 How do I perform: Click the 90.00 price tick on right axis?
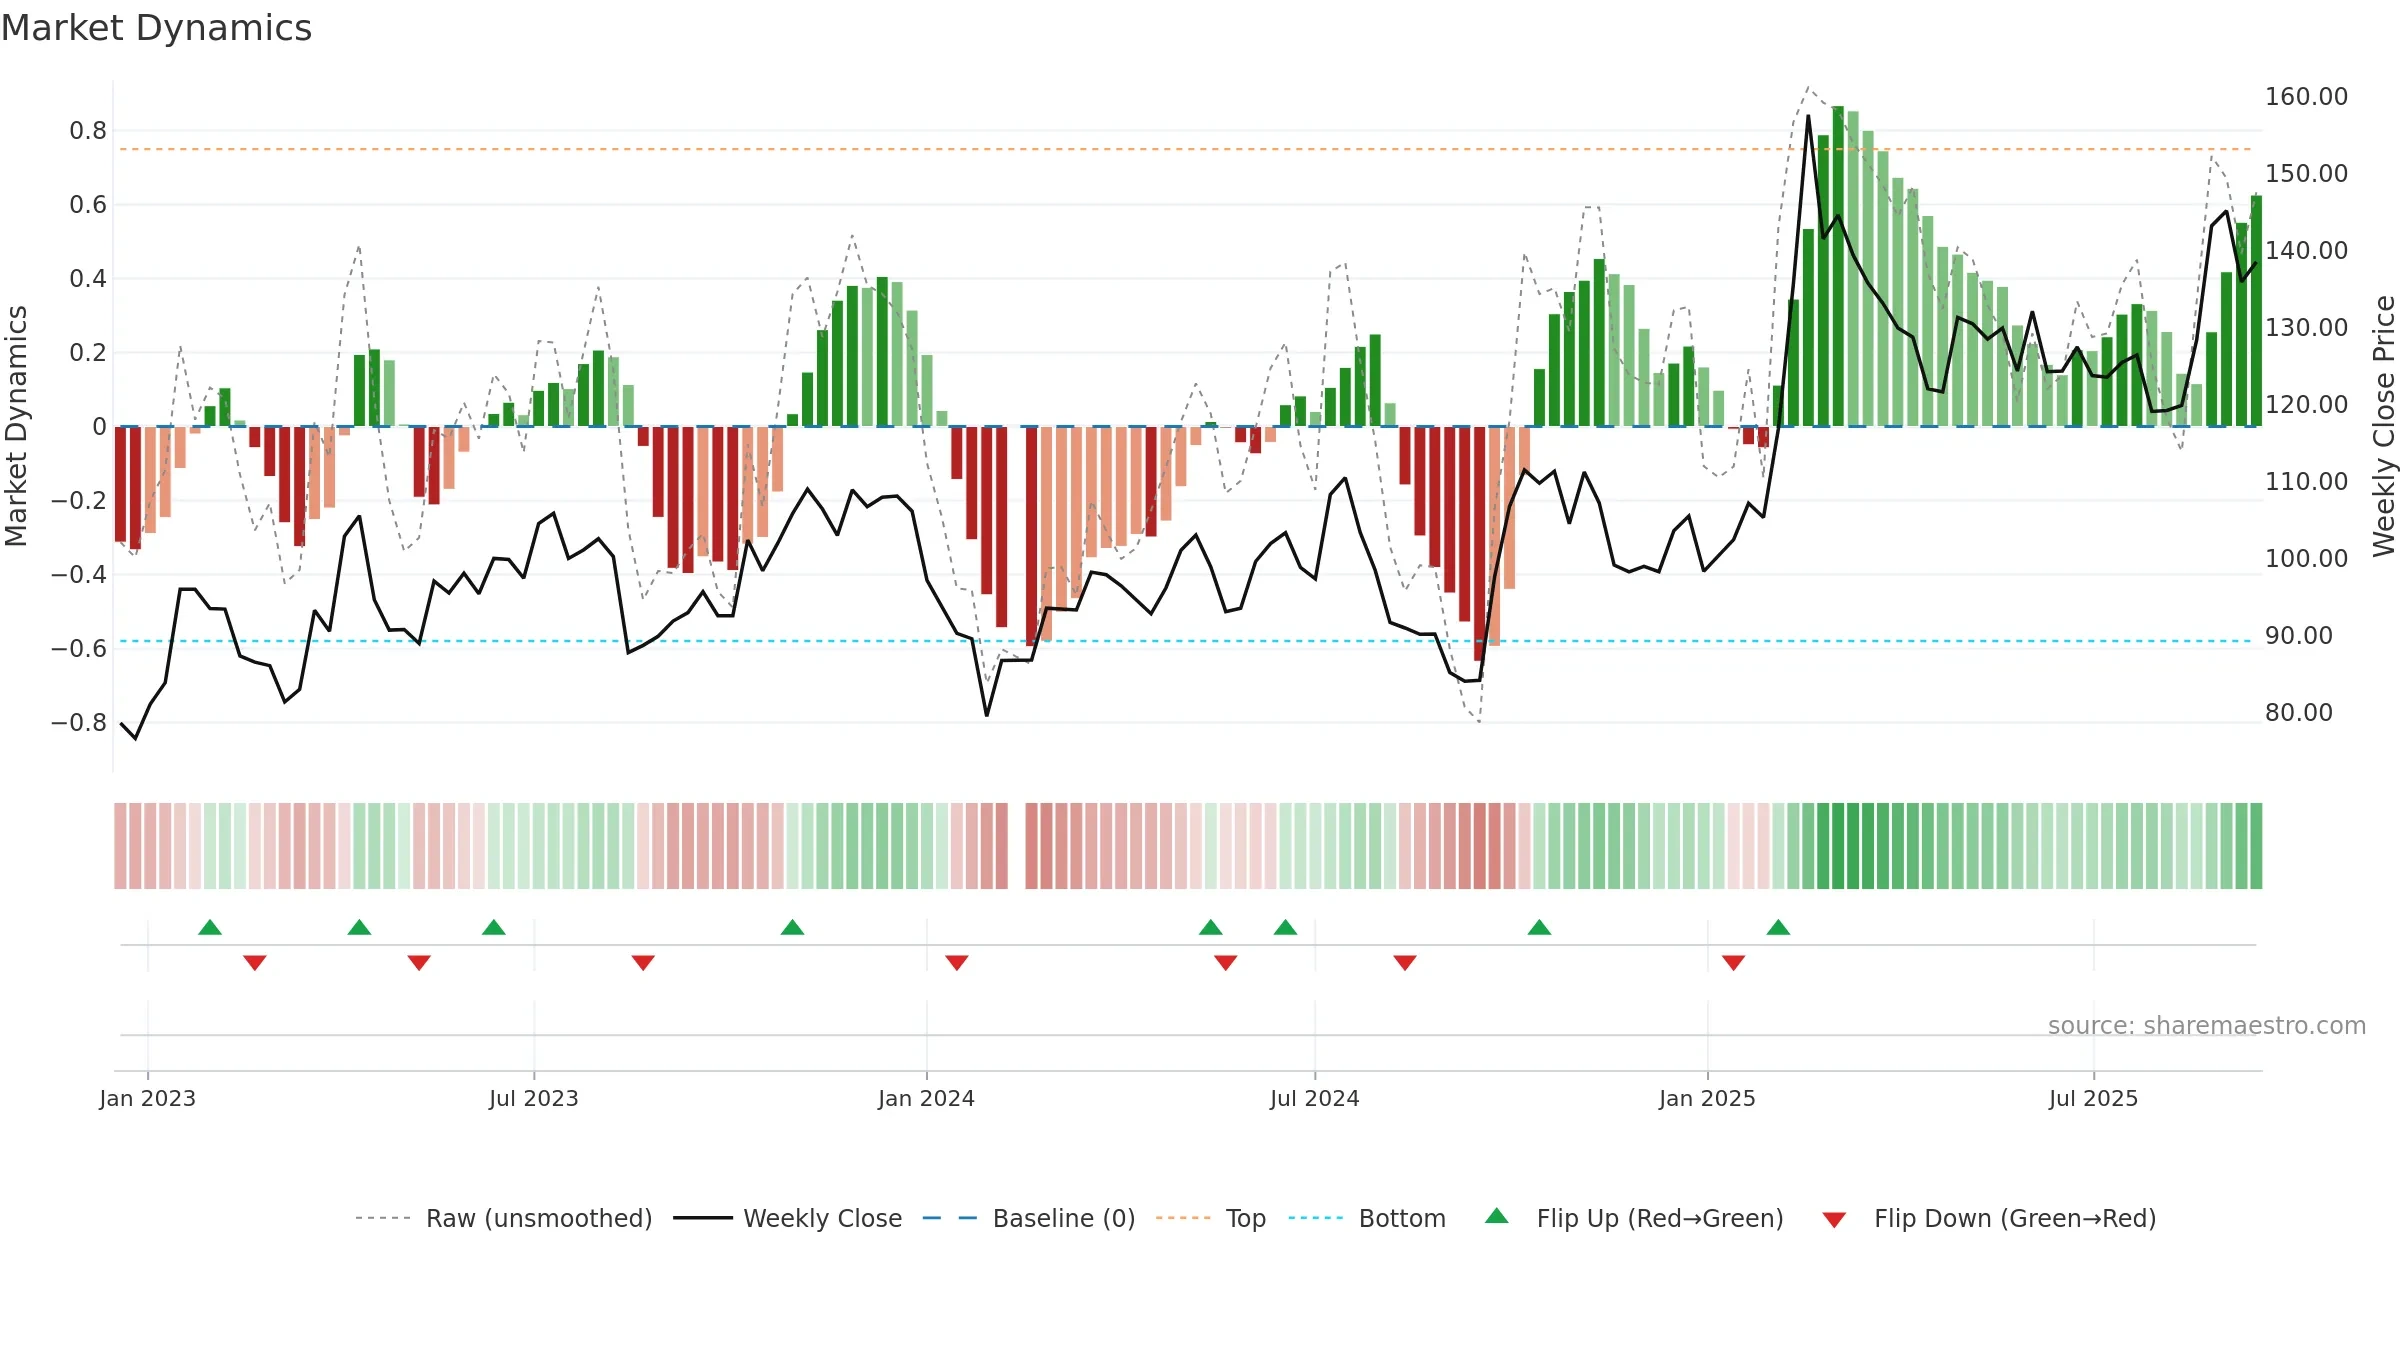pos(2299,636)
